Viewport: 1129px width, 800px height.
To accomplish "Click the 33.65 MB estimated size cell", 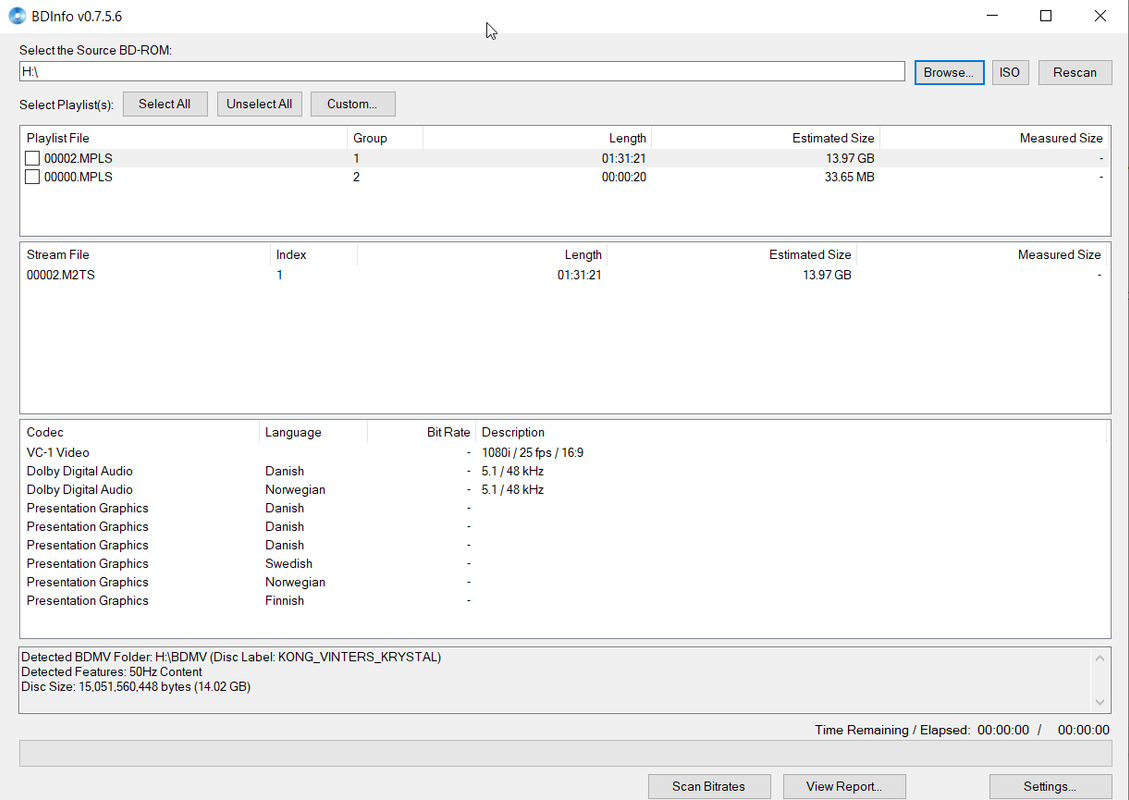I will [x=849, y=177].
